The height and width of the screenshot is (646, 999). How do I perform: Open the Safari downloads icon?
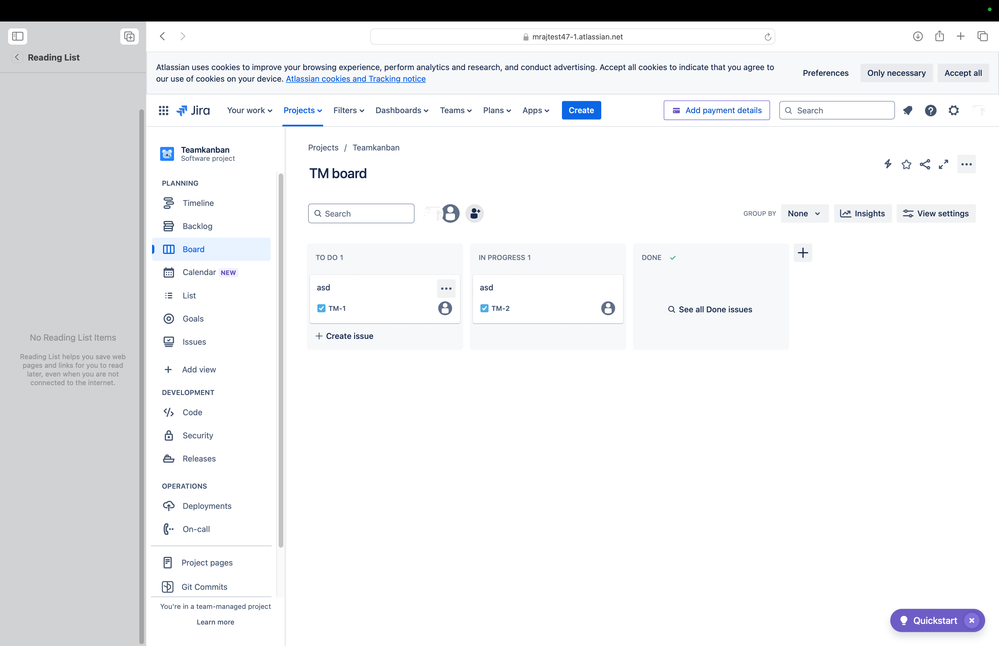tap(917, 36)
